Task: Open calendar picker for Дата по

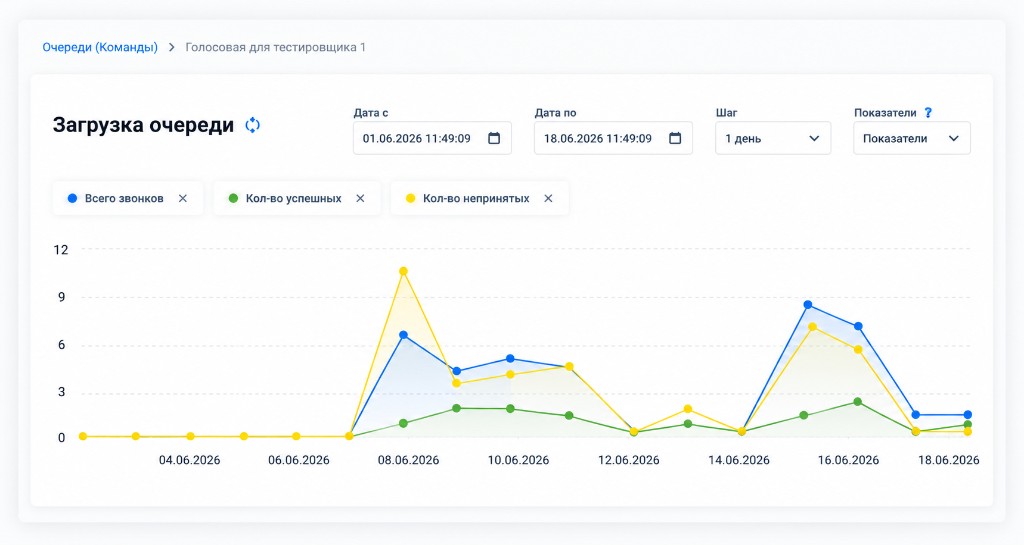Action: [x=675, y=138]
